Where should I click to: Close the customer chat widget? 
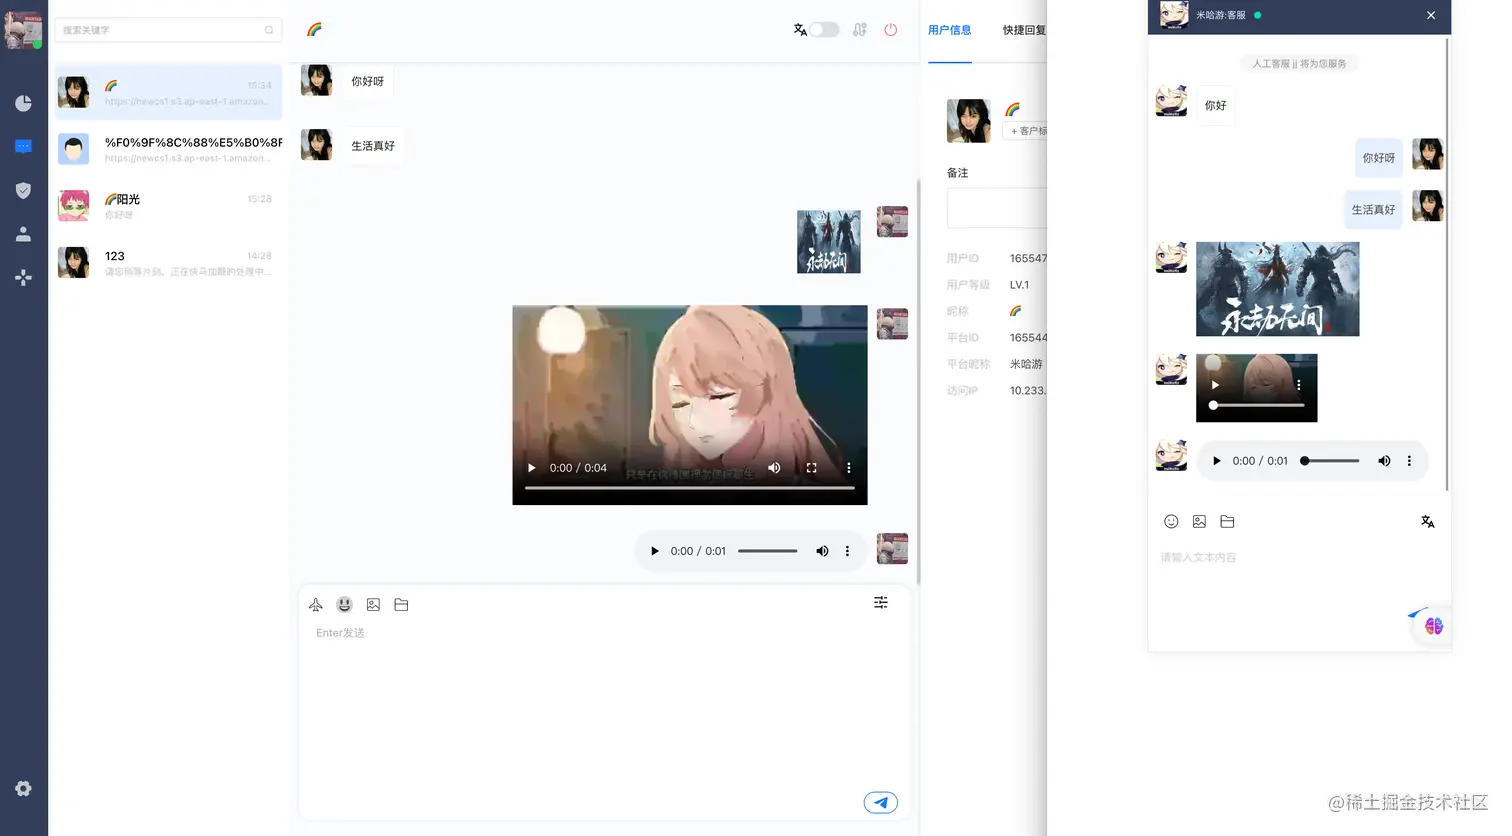click(1431, 15)
